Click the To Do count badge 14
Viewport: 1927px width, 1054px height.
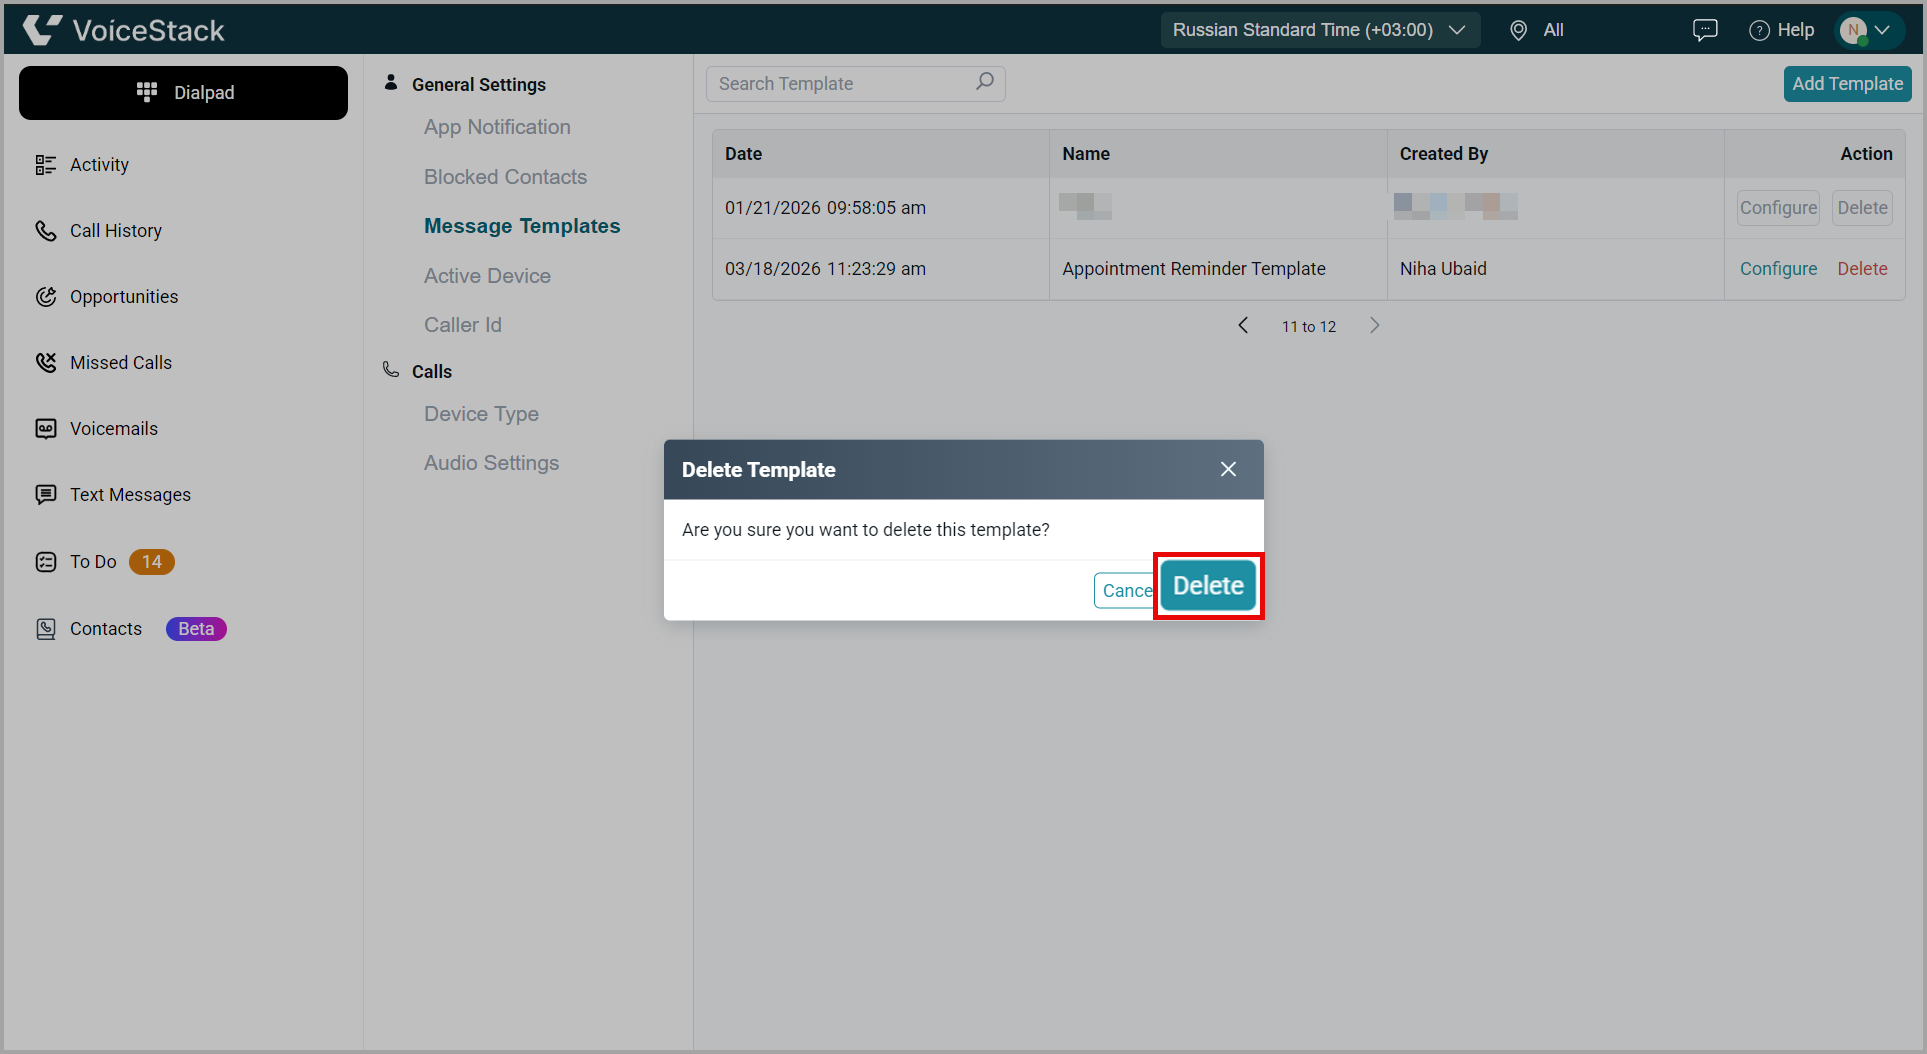(152, 562)
